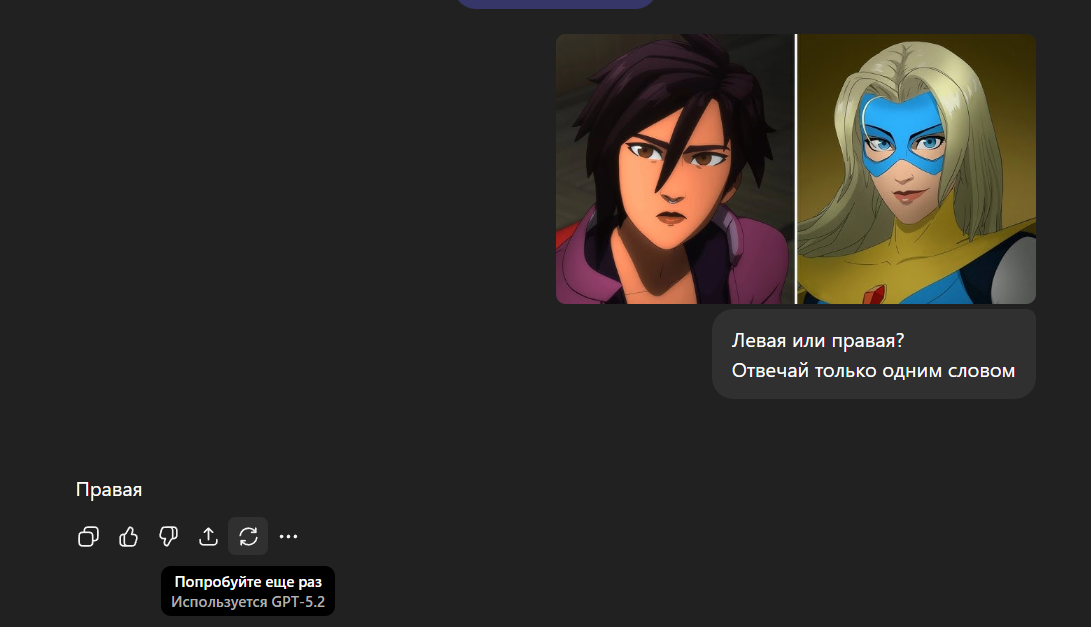Regenerate the response with circular arrows icon
This screenshot has width=1091, height=627.
248,537
